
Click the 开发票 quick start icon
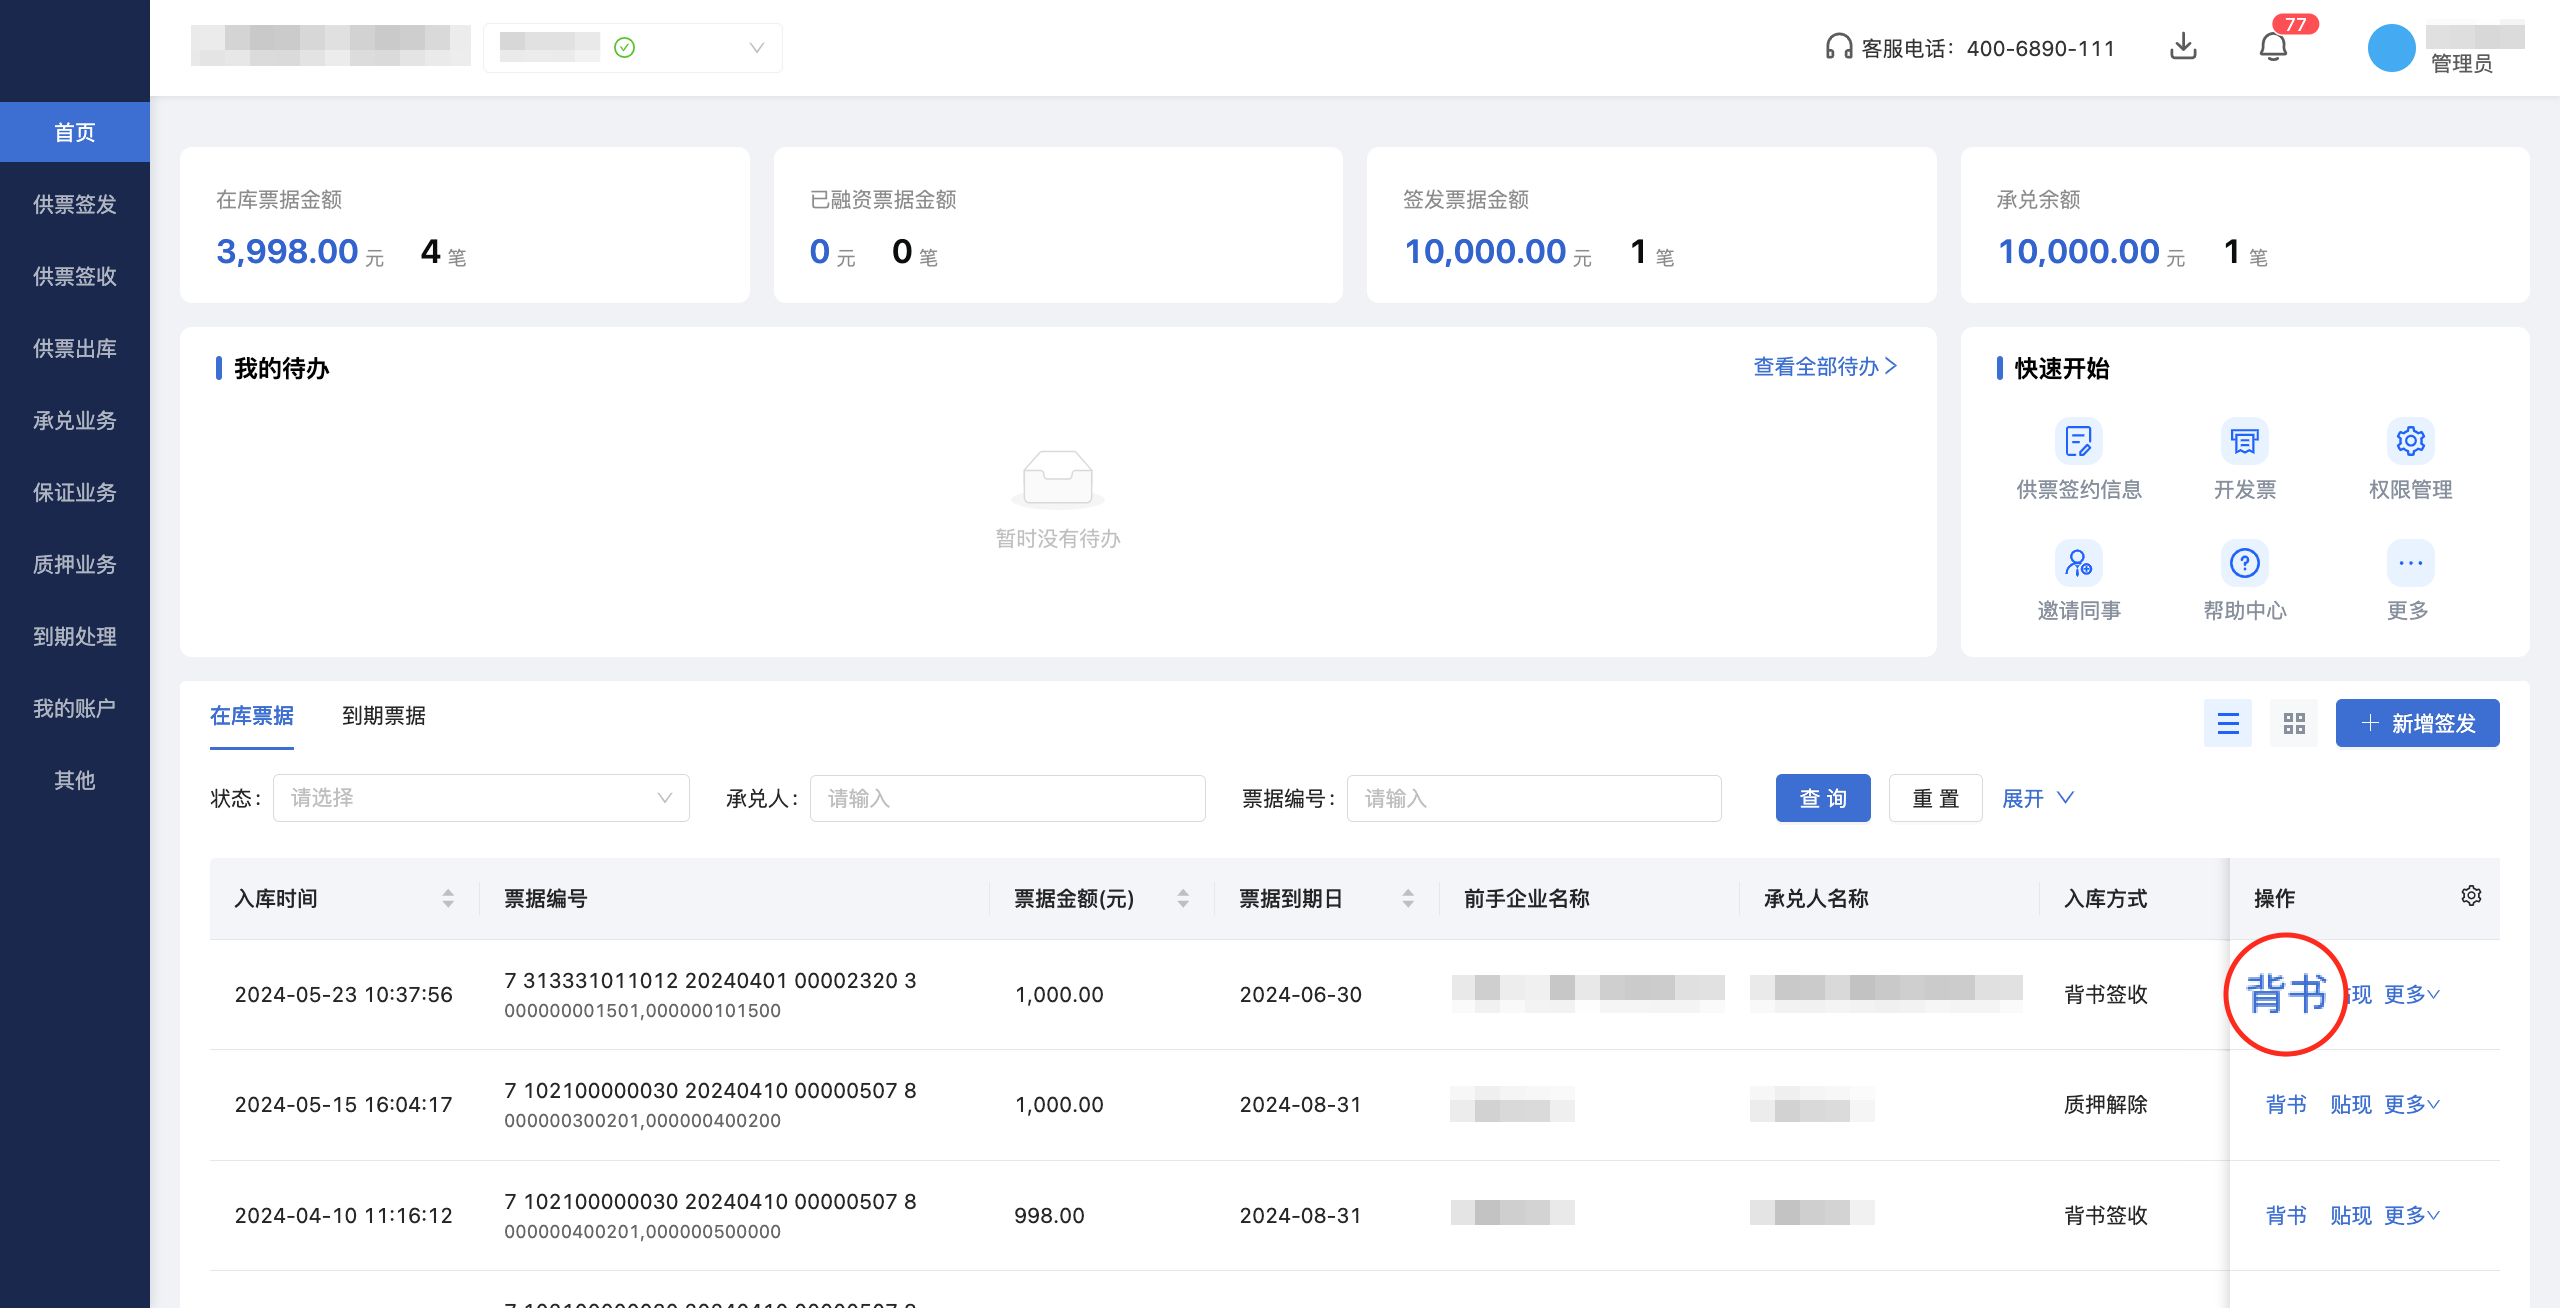point(2244,441)
